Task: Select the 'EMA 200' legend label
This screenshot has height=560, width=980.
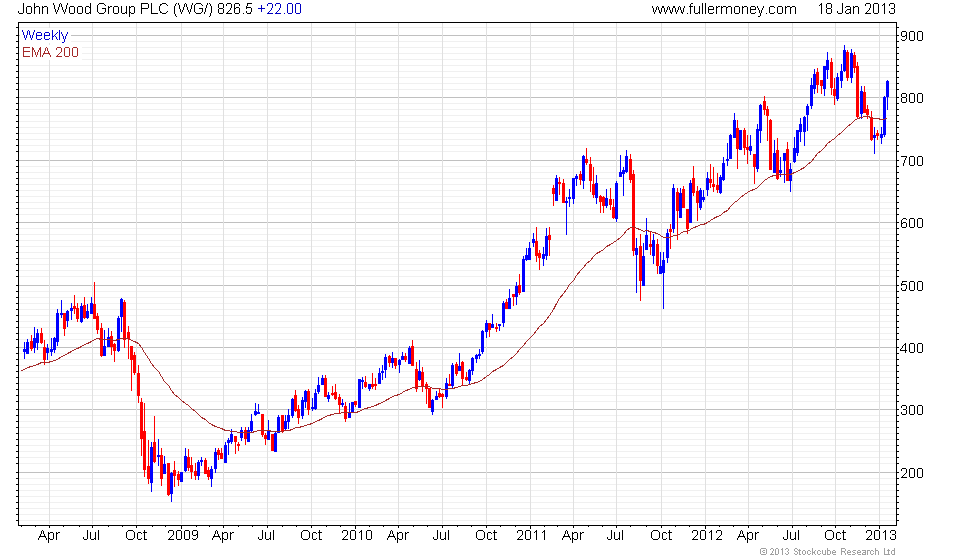Action: 51,52
